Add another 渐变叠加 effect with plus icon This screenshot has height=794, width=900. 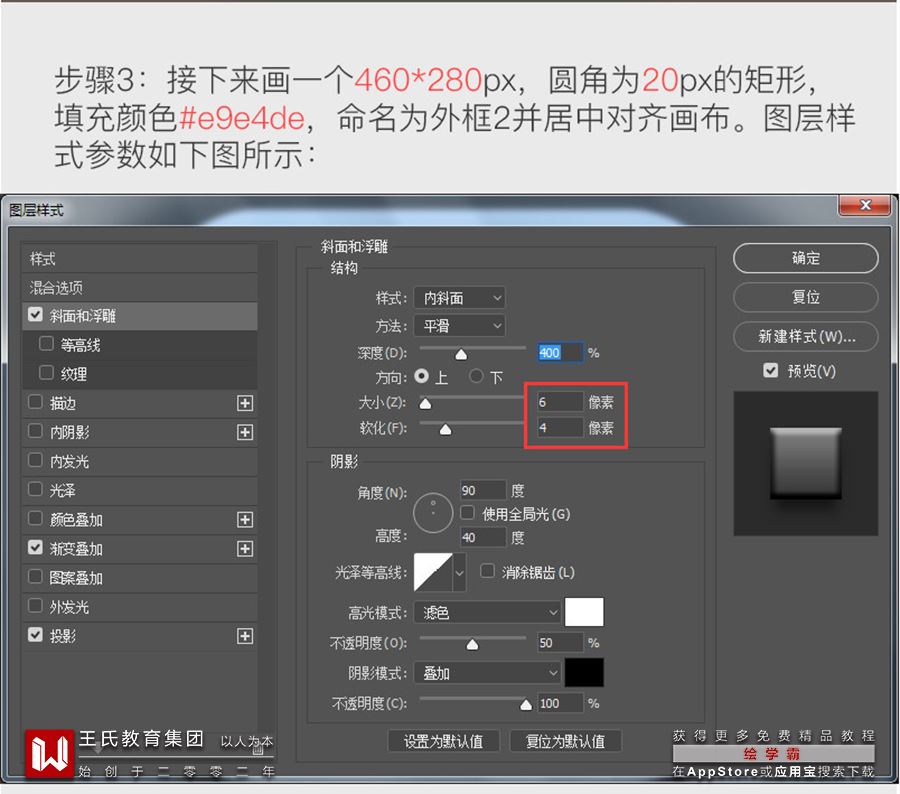245,549
